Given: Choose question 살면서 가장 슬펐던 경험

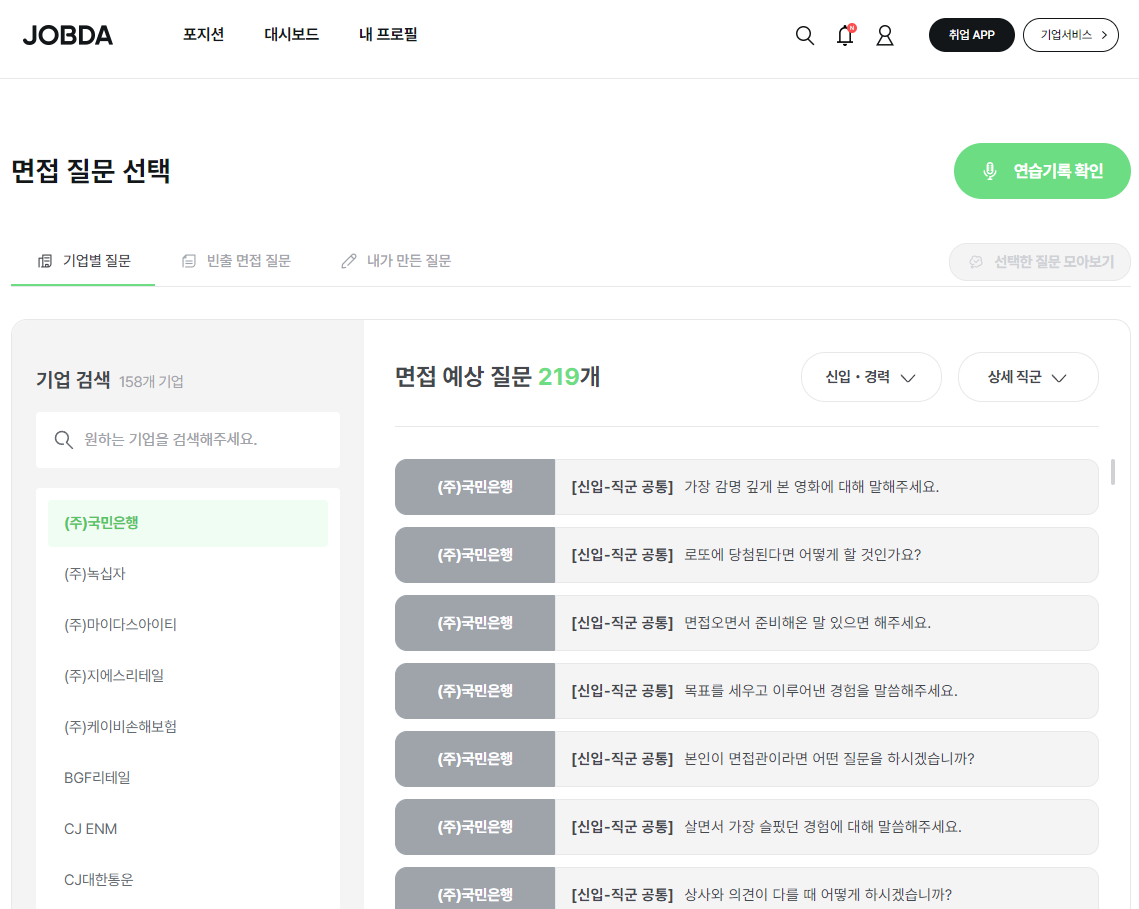Looking at the screenshot, I should pos(746,827).
